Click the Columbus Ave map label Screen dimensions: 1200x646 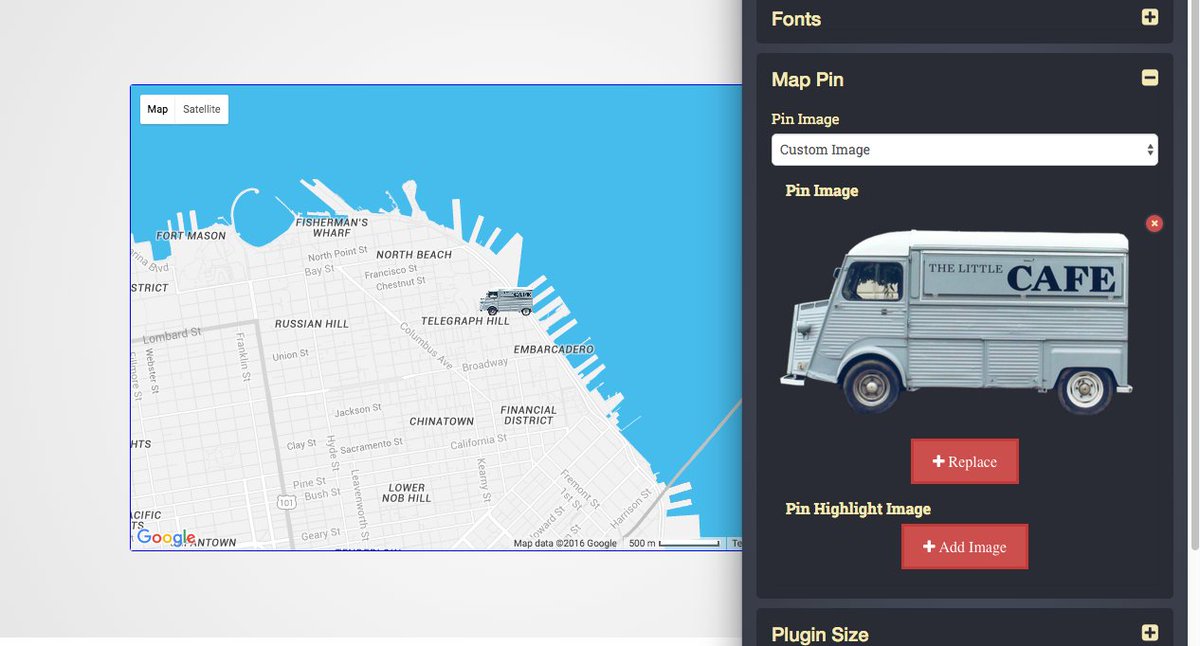tap(426, 346)
